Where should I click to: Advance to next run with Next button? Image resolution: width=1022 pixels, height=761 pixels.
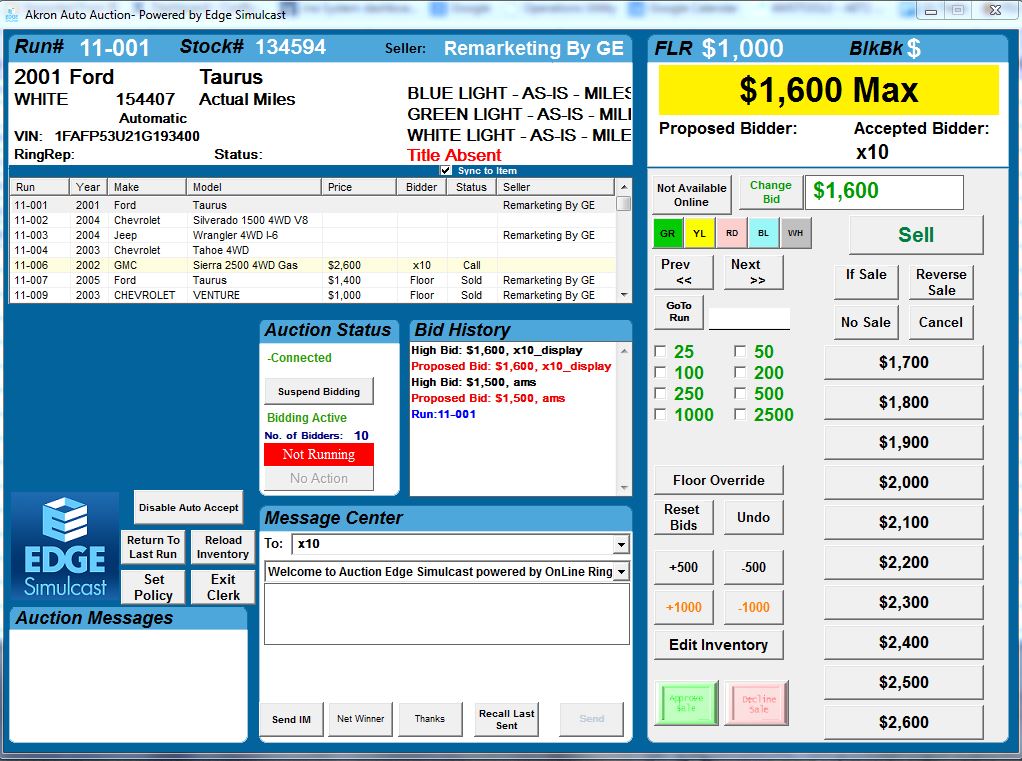[x=753, y=272]
